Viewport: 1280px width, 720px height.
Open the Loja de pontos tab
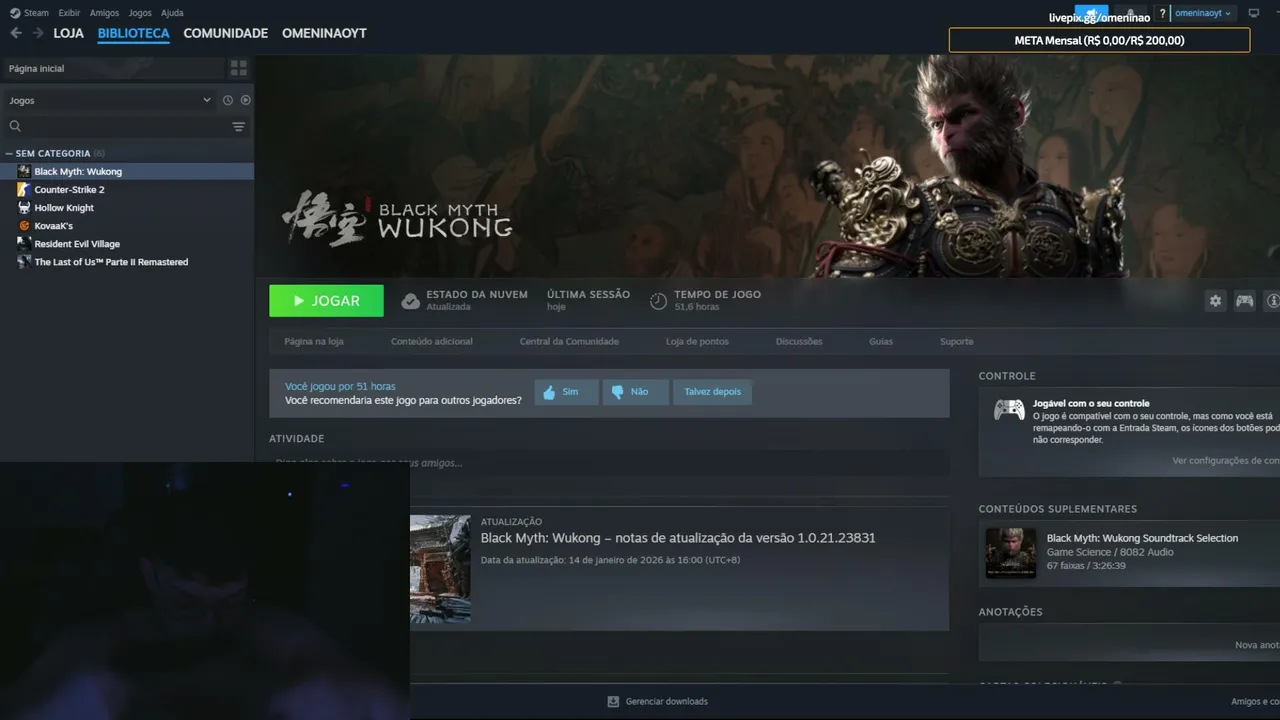point(697,341)
